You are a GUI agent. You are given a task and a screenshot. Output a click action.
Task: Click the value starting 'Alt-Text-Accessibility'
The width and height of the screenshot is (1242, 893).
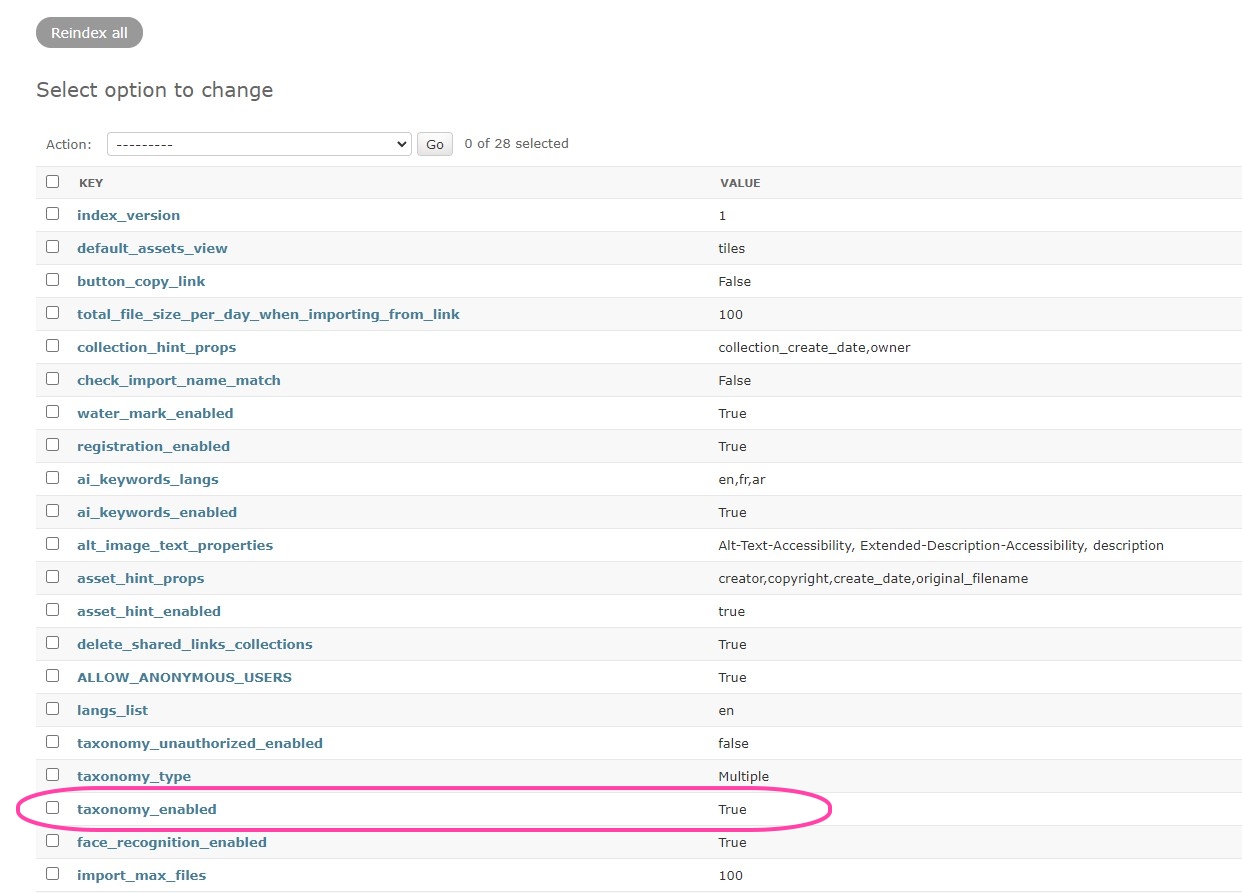tap(941, 545)
